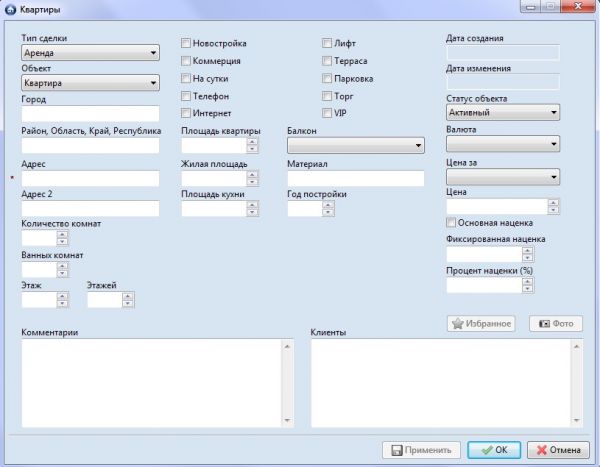The image size is (600, 467).
Task: Click the Применить save button
Action: [421, 450]
